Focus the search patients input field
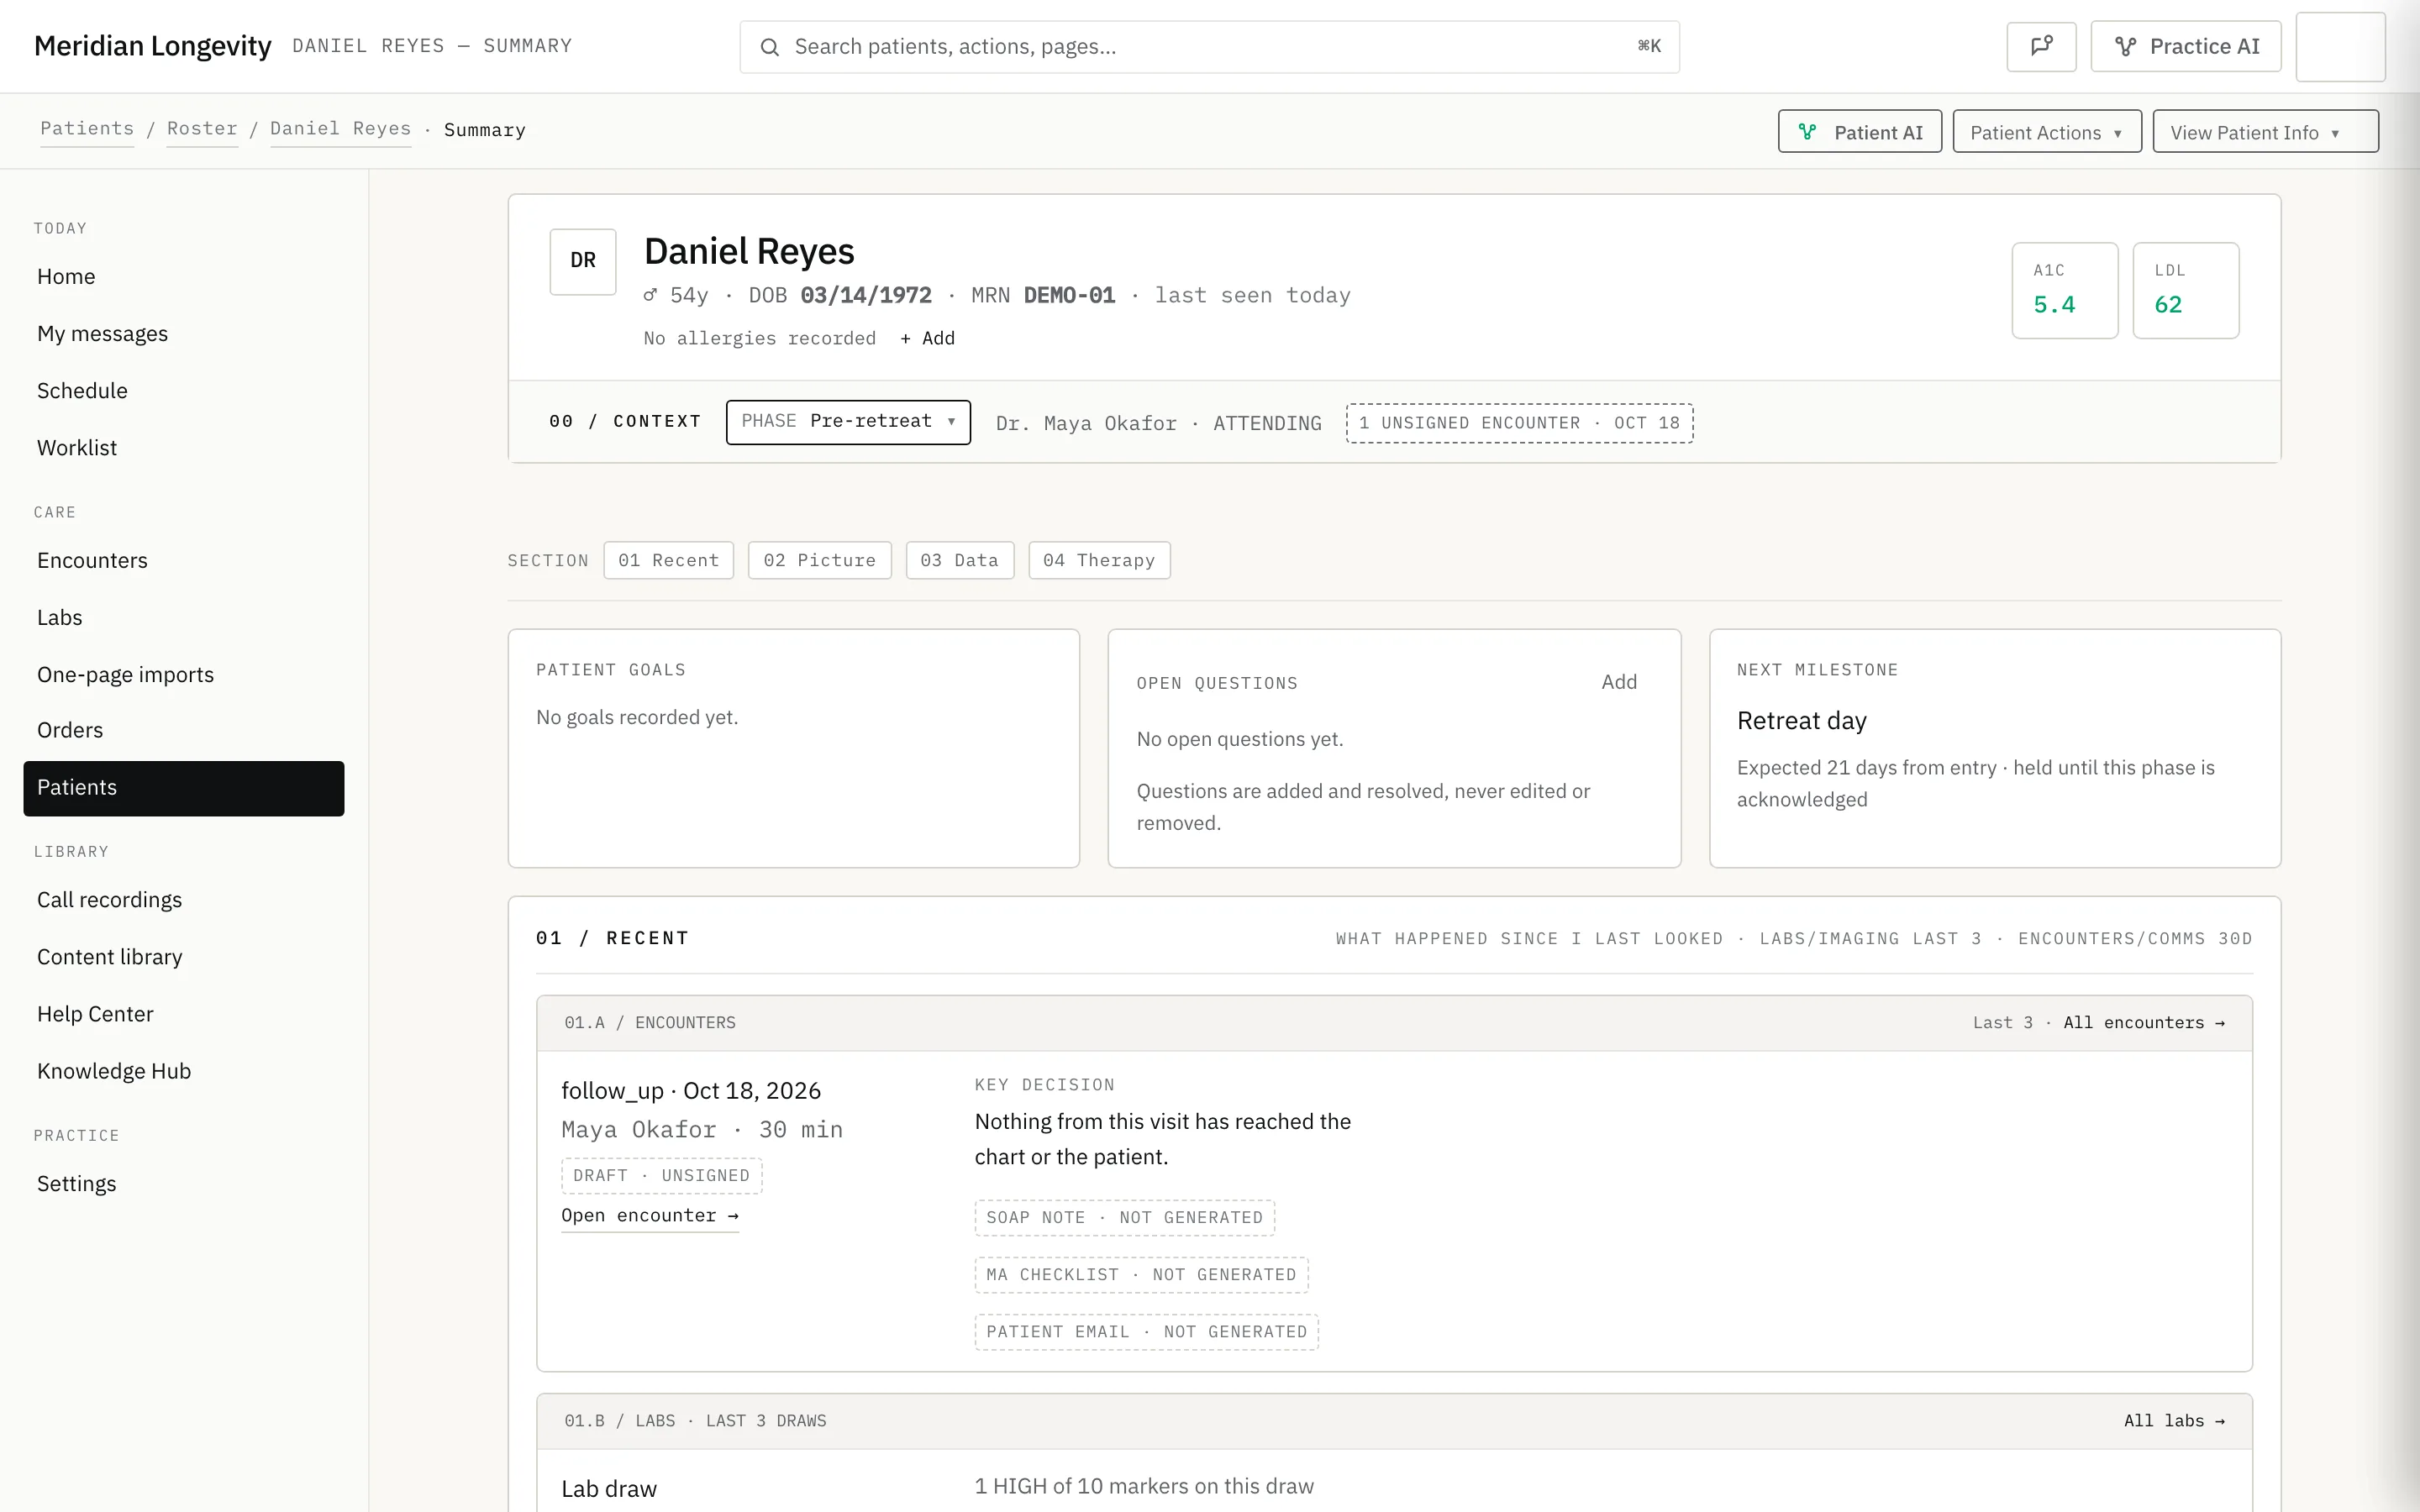2420x1512 pixels. pos(1209,47)
